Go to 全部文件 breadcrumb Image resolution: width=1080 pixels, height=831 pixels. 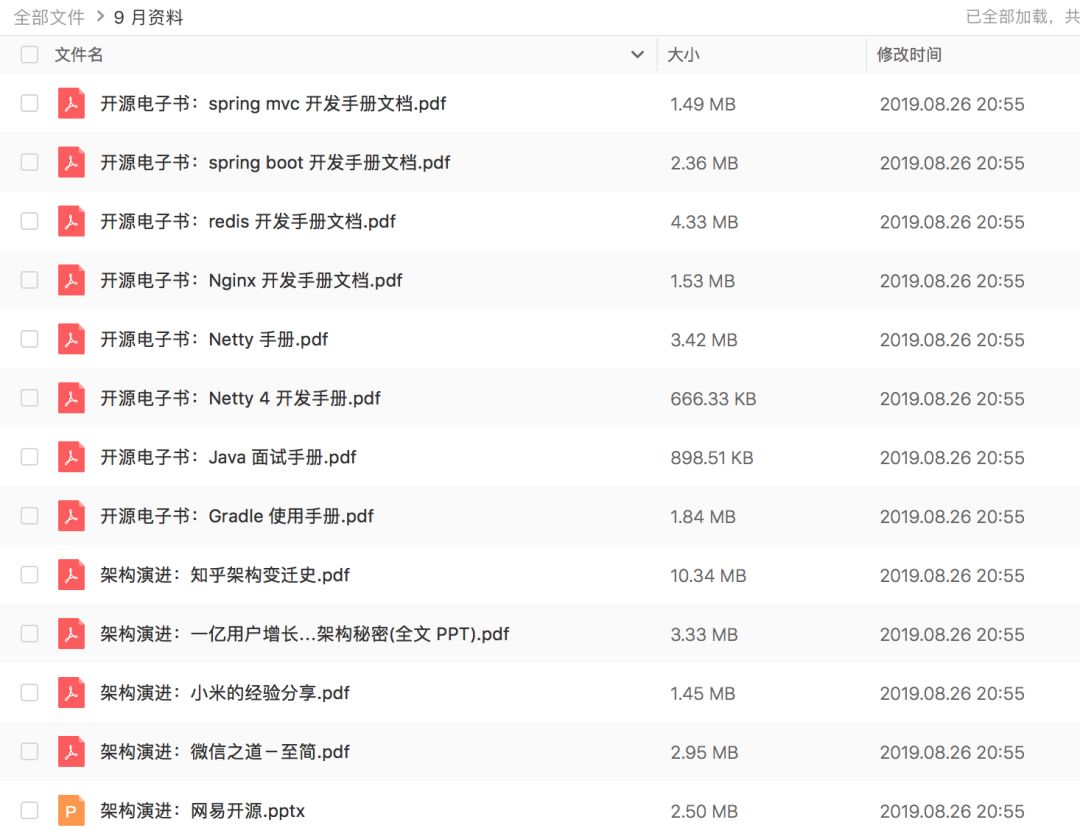tap(49, 17)
